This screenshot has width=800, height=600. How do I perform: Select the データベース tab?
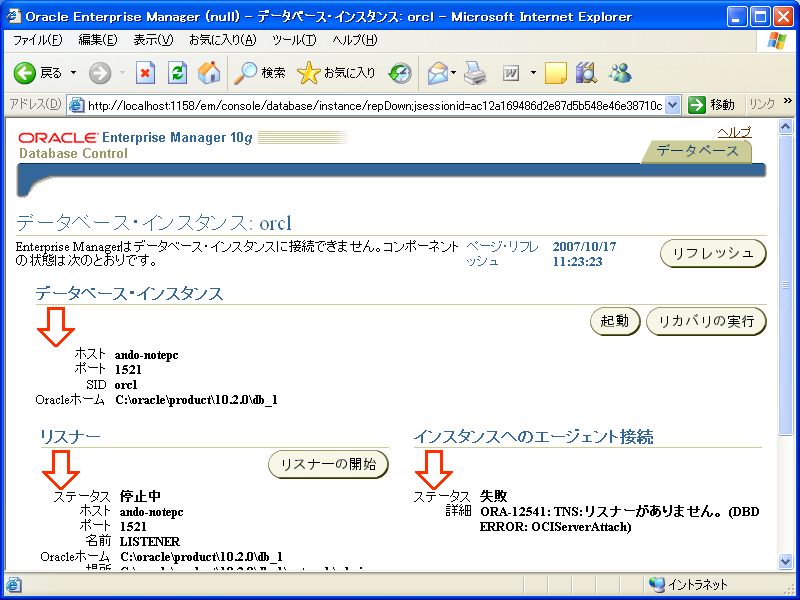point(697,151)
